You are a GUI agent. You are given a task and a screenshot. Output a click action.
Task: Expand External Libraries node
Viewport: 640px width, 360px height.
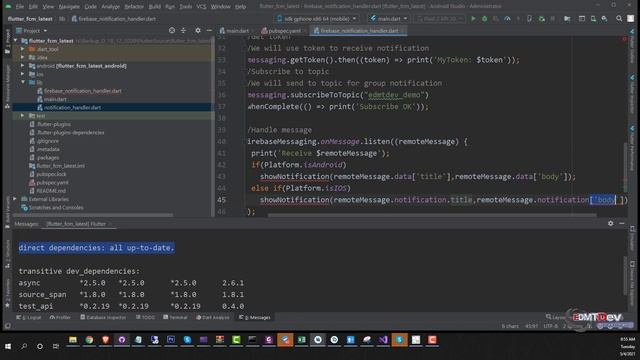click(x=15, y=199)
